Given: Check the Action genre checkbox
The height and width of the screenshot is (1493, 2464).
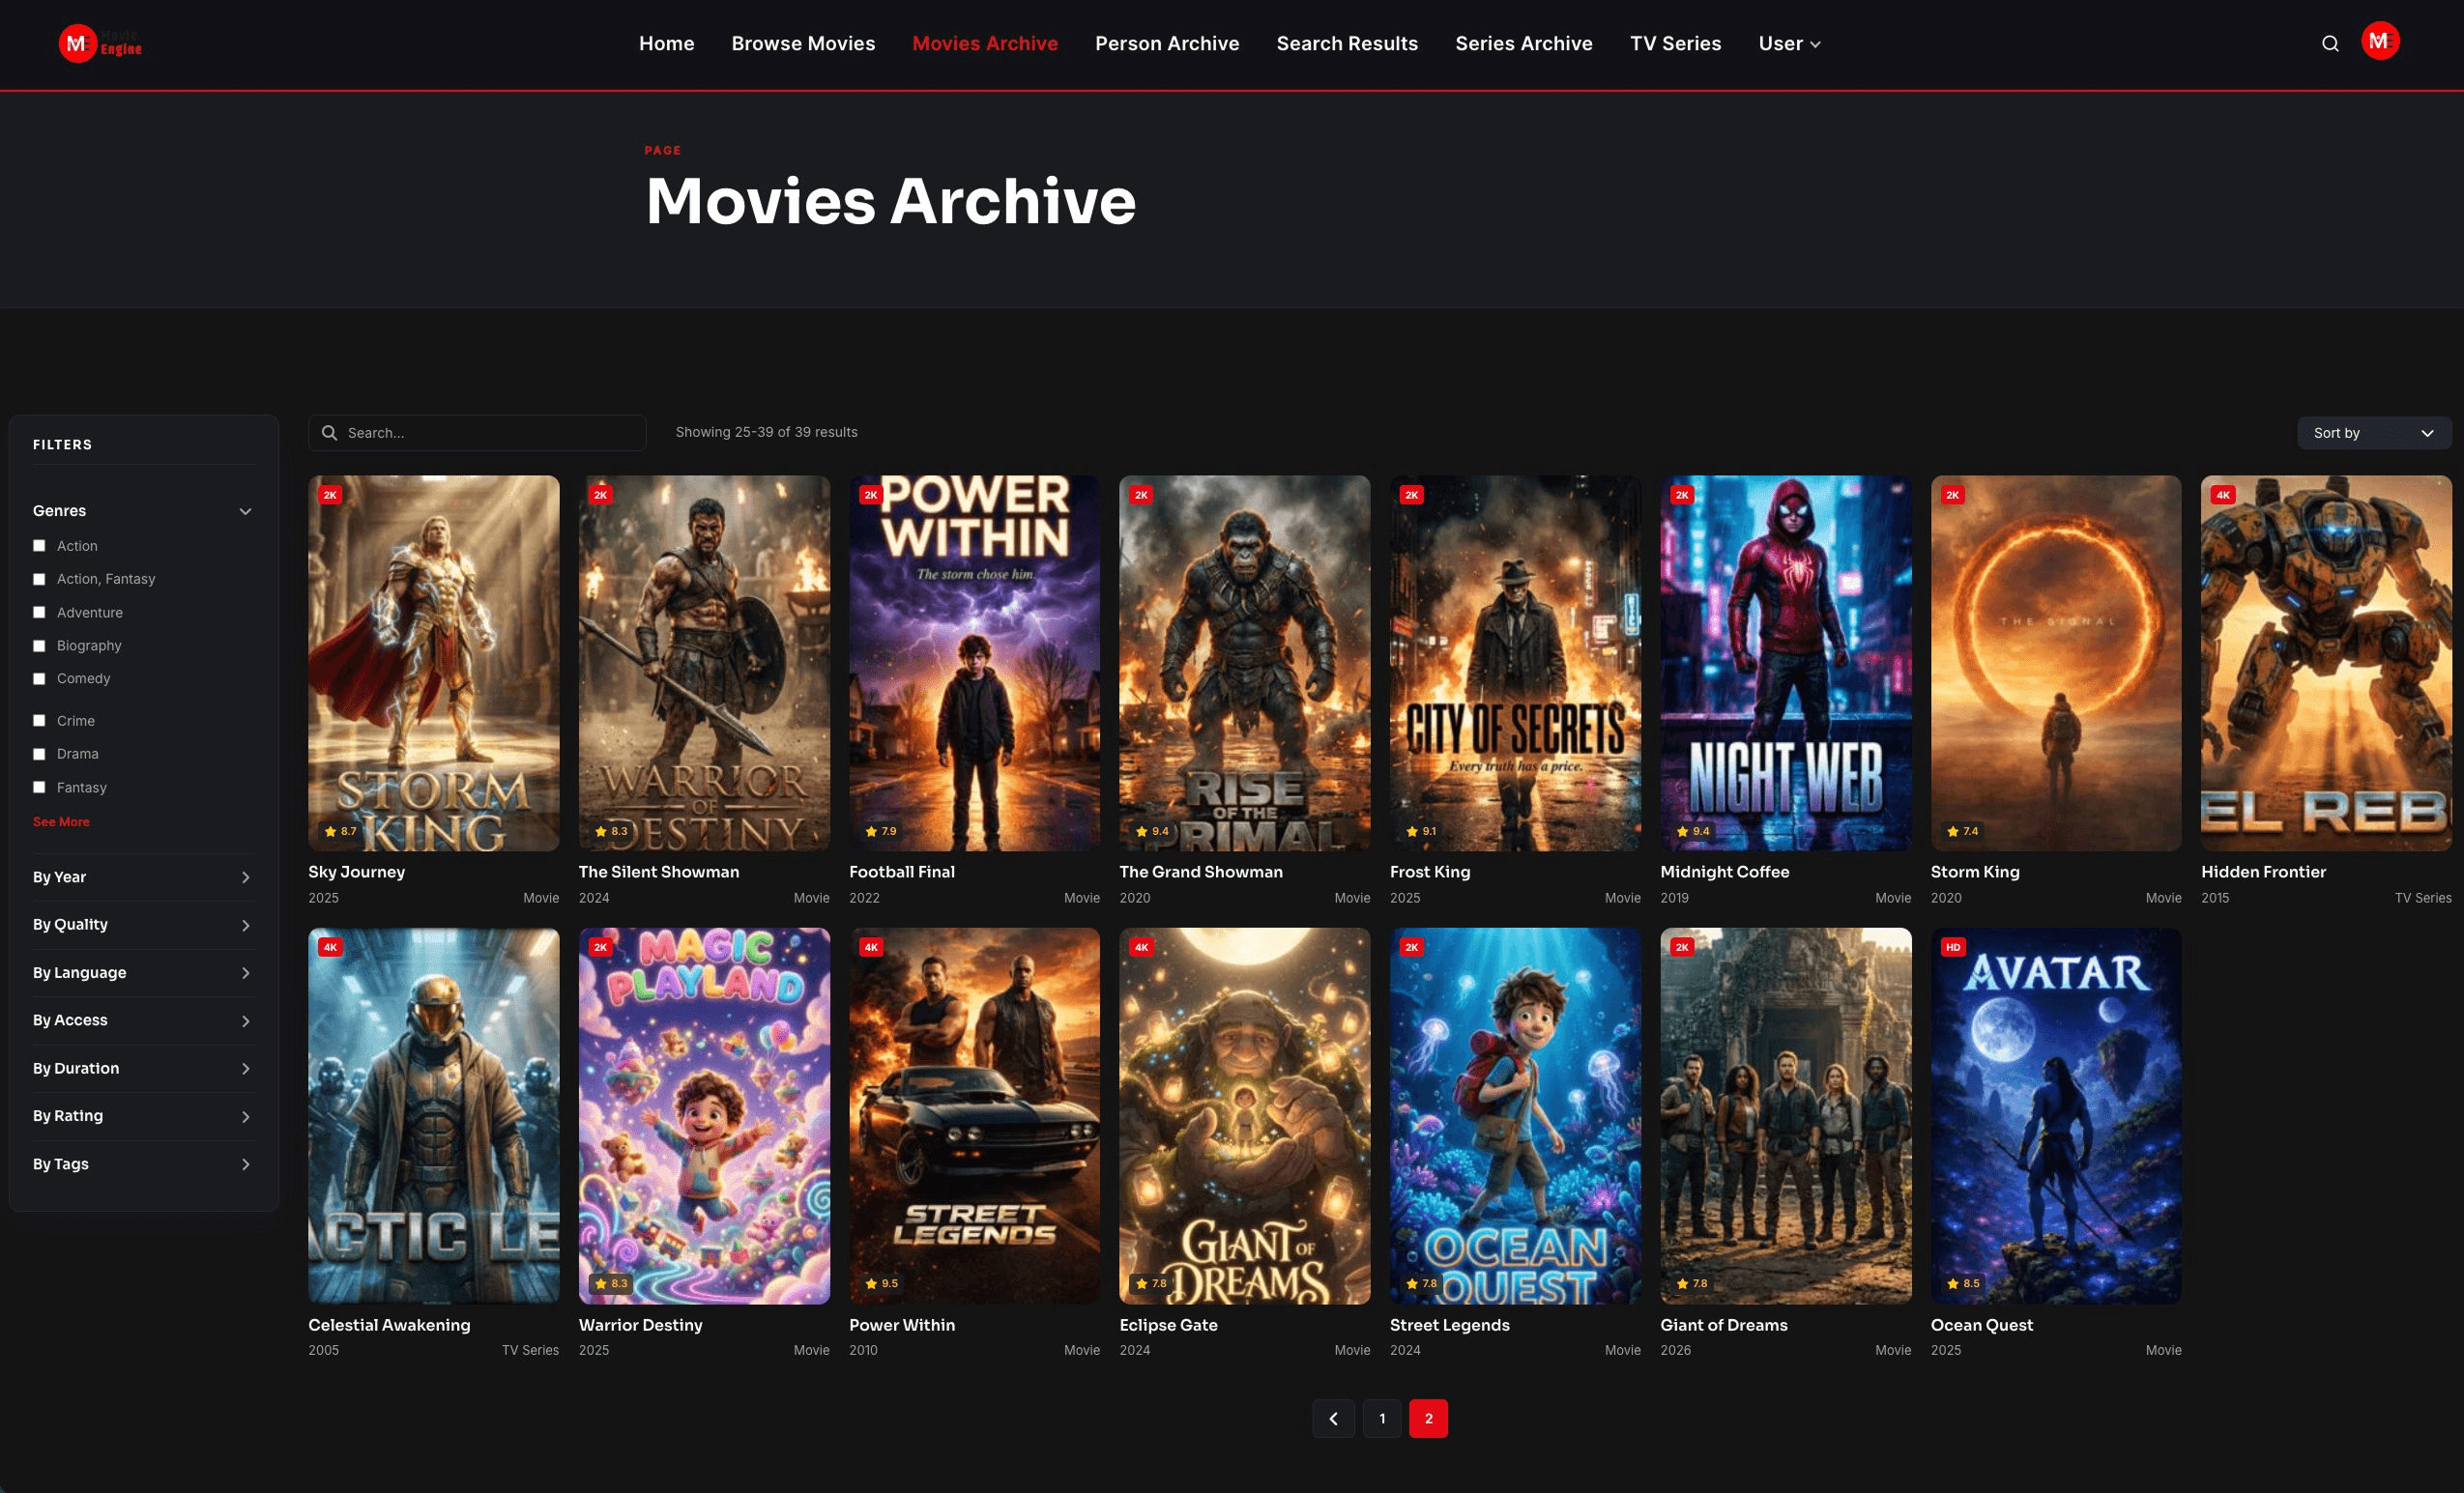Looking at the screenshot, I should pyautogui.click(x=40, y=545).
